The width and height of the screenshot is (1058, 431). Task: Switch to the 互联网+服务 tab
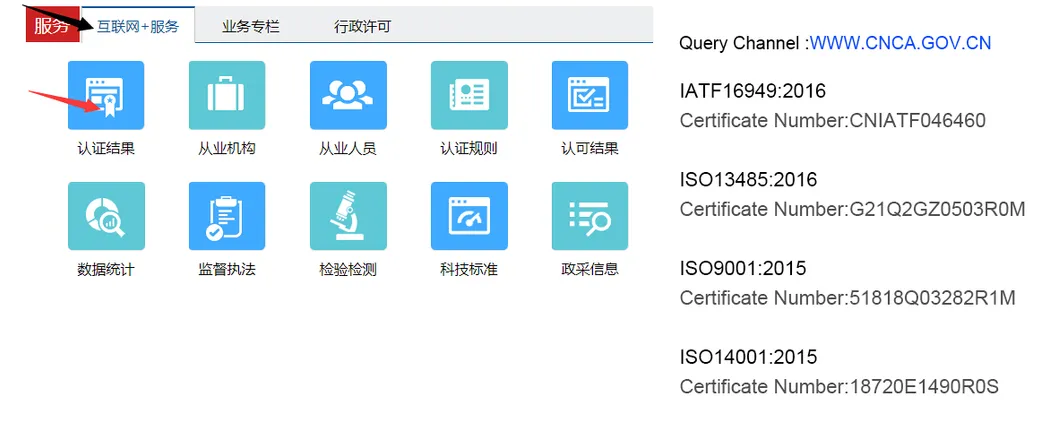point(138,27)
